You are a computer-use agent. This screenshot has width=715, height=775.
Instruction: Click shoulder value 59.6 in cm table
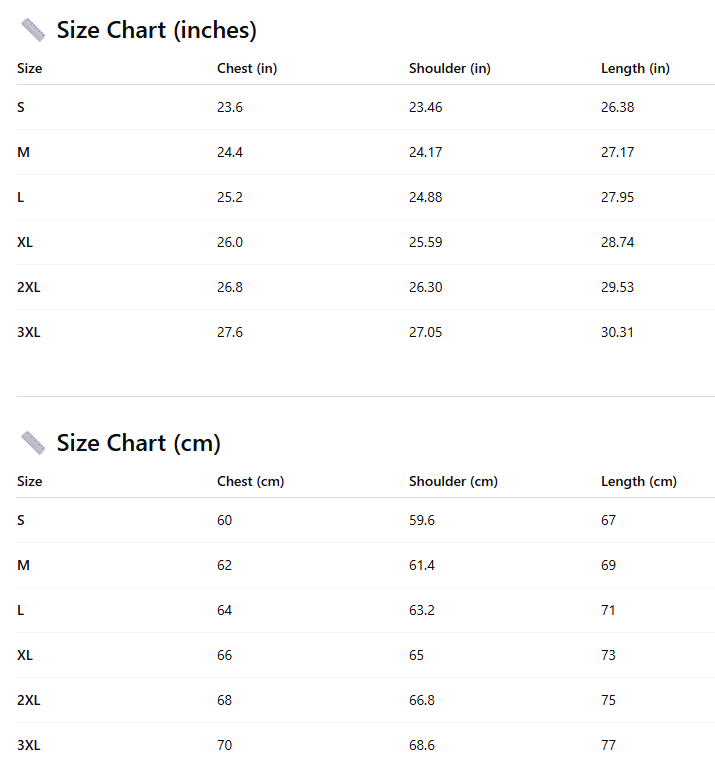coord(422,520)
